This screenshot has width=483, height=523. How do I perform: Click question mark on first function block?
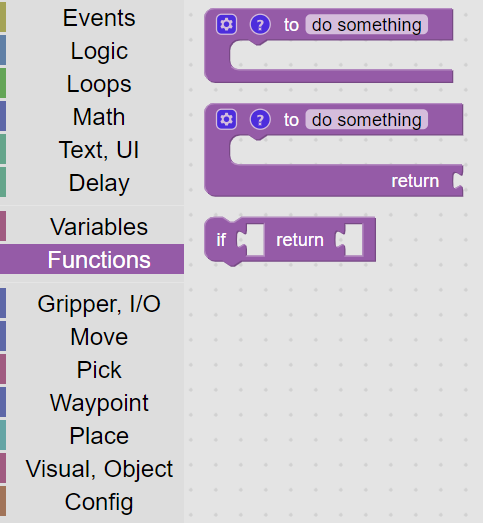coord(260,25)
